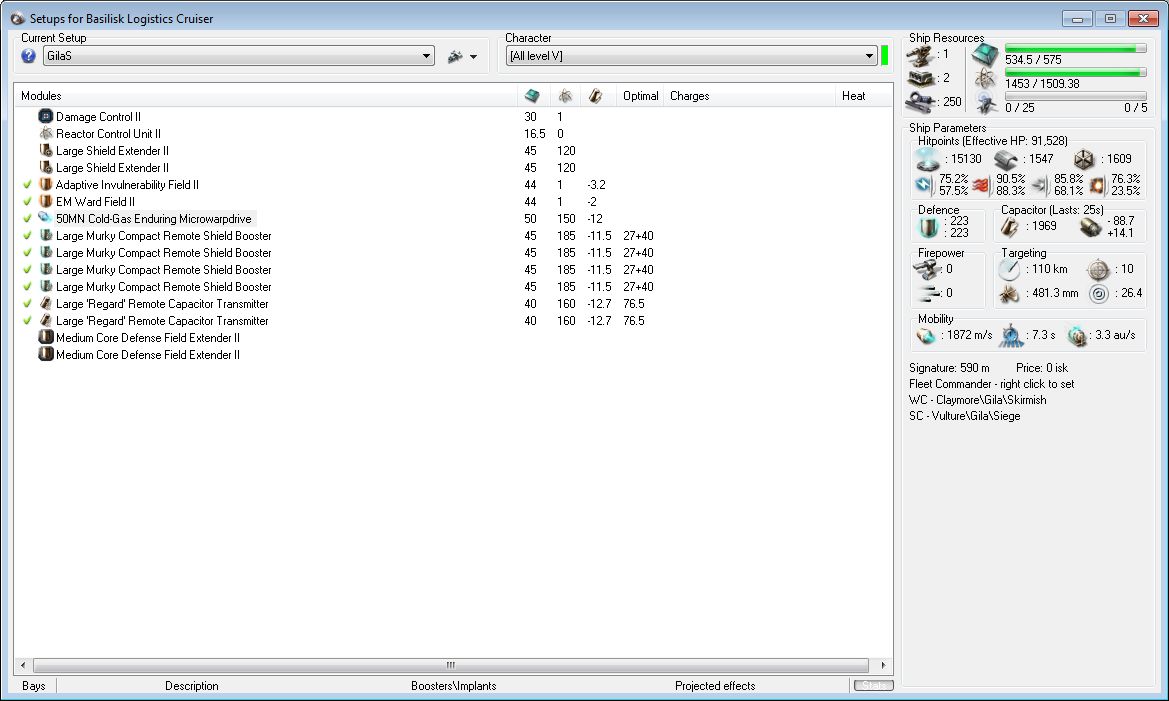Click the WC - Claymore\Gila\Skirmish booster line

click(977, 400)
